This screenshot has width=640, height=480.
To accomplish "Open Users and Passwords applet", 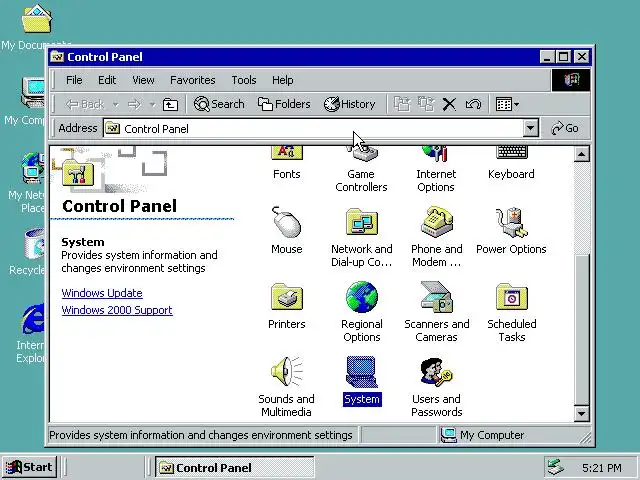I will pyautogui.click(x=436, y=387).
